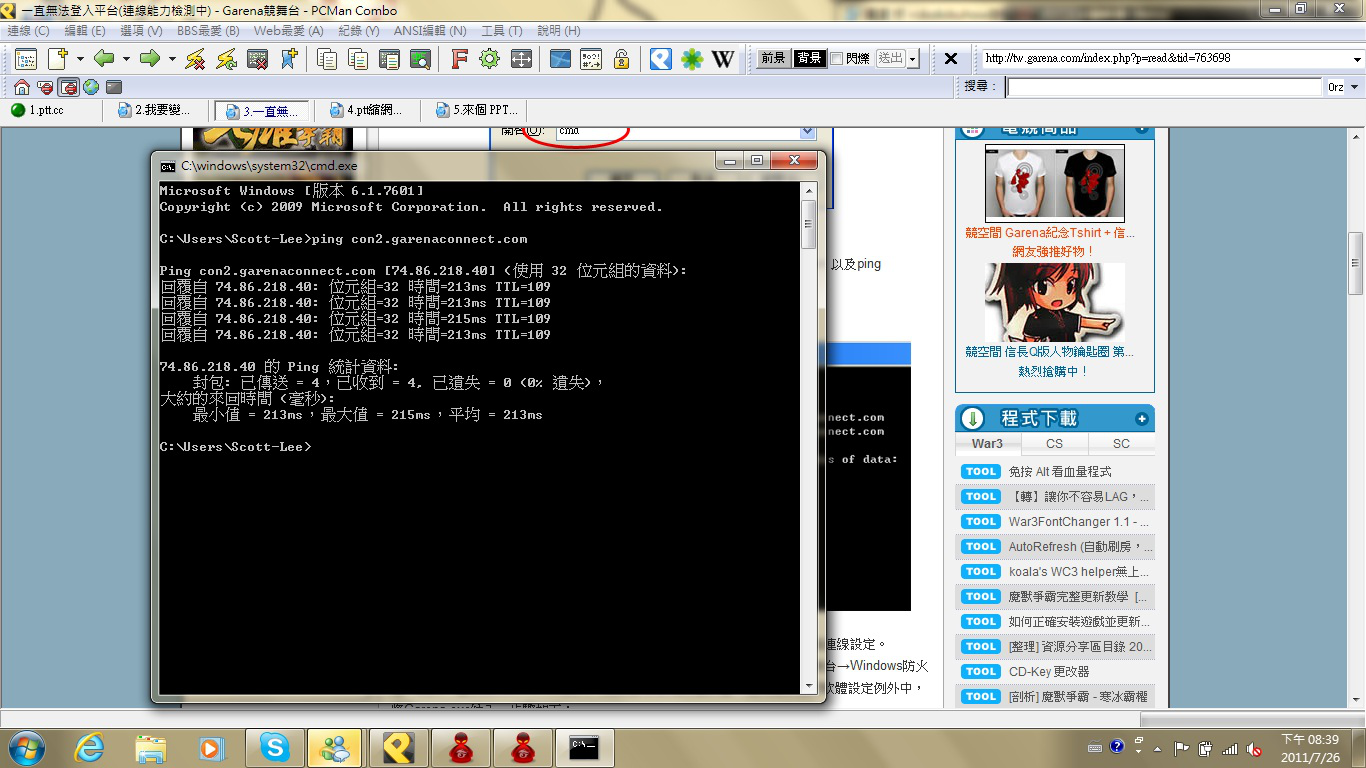Viewport: 1366px width, 768px height.
Task: Click the black X stop button
Action: coord(951,59)
